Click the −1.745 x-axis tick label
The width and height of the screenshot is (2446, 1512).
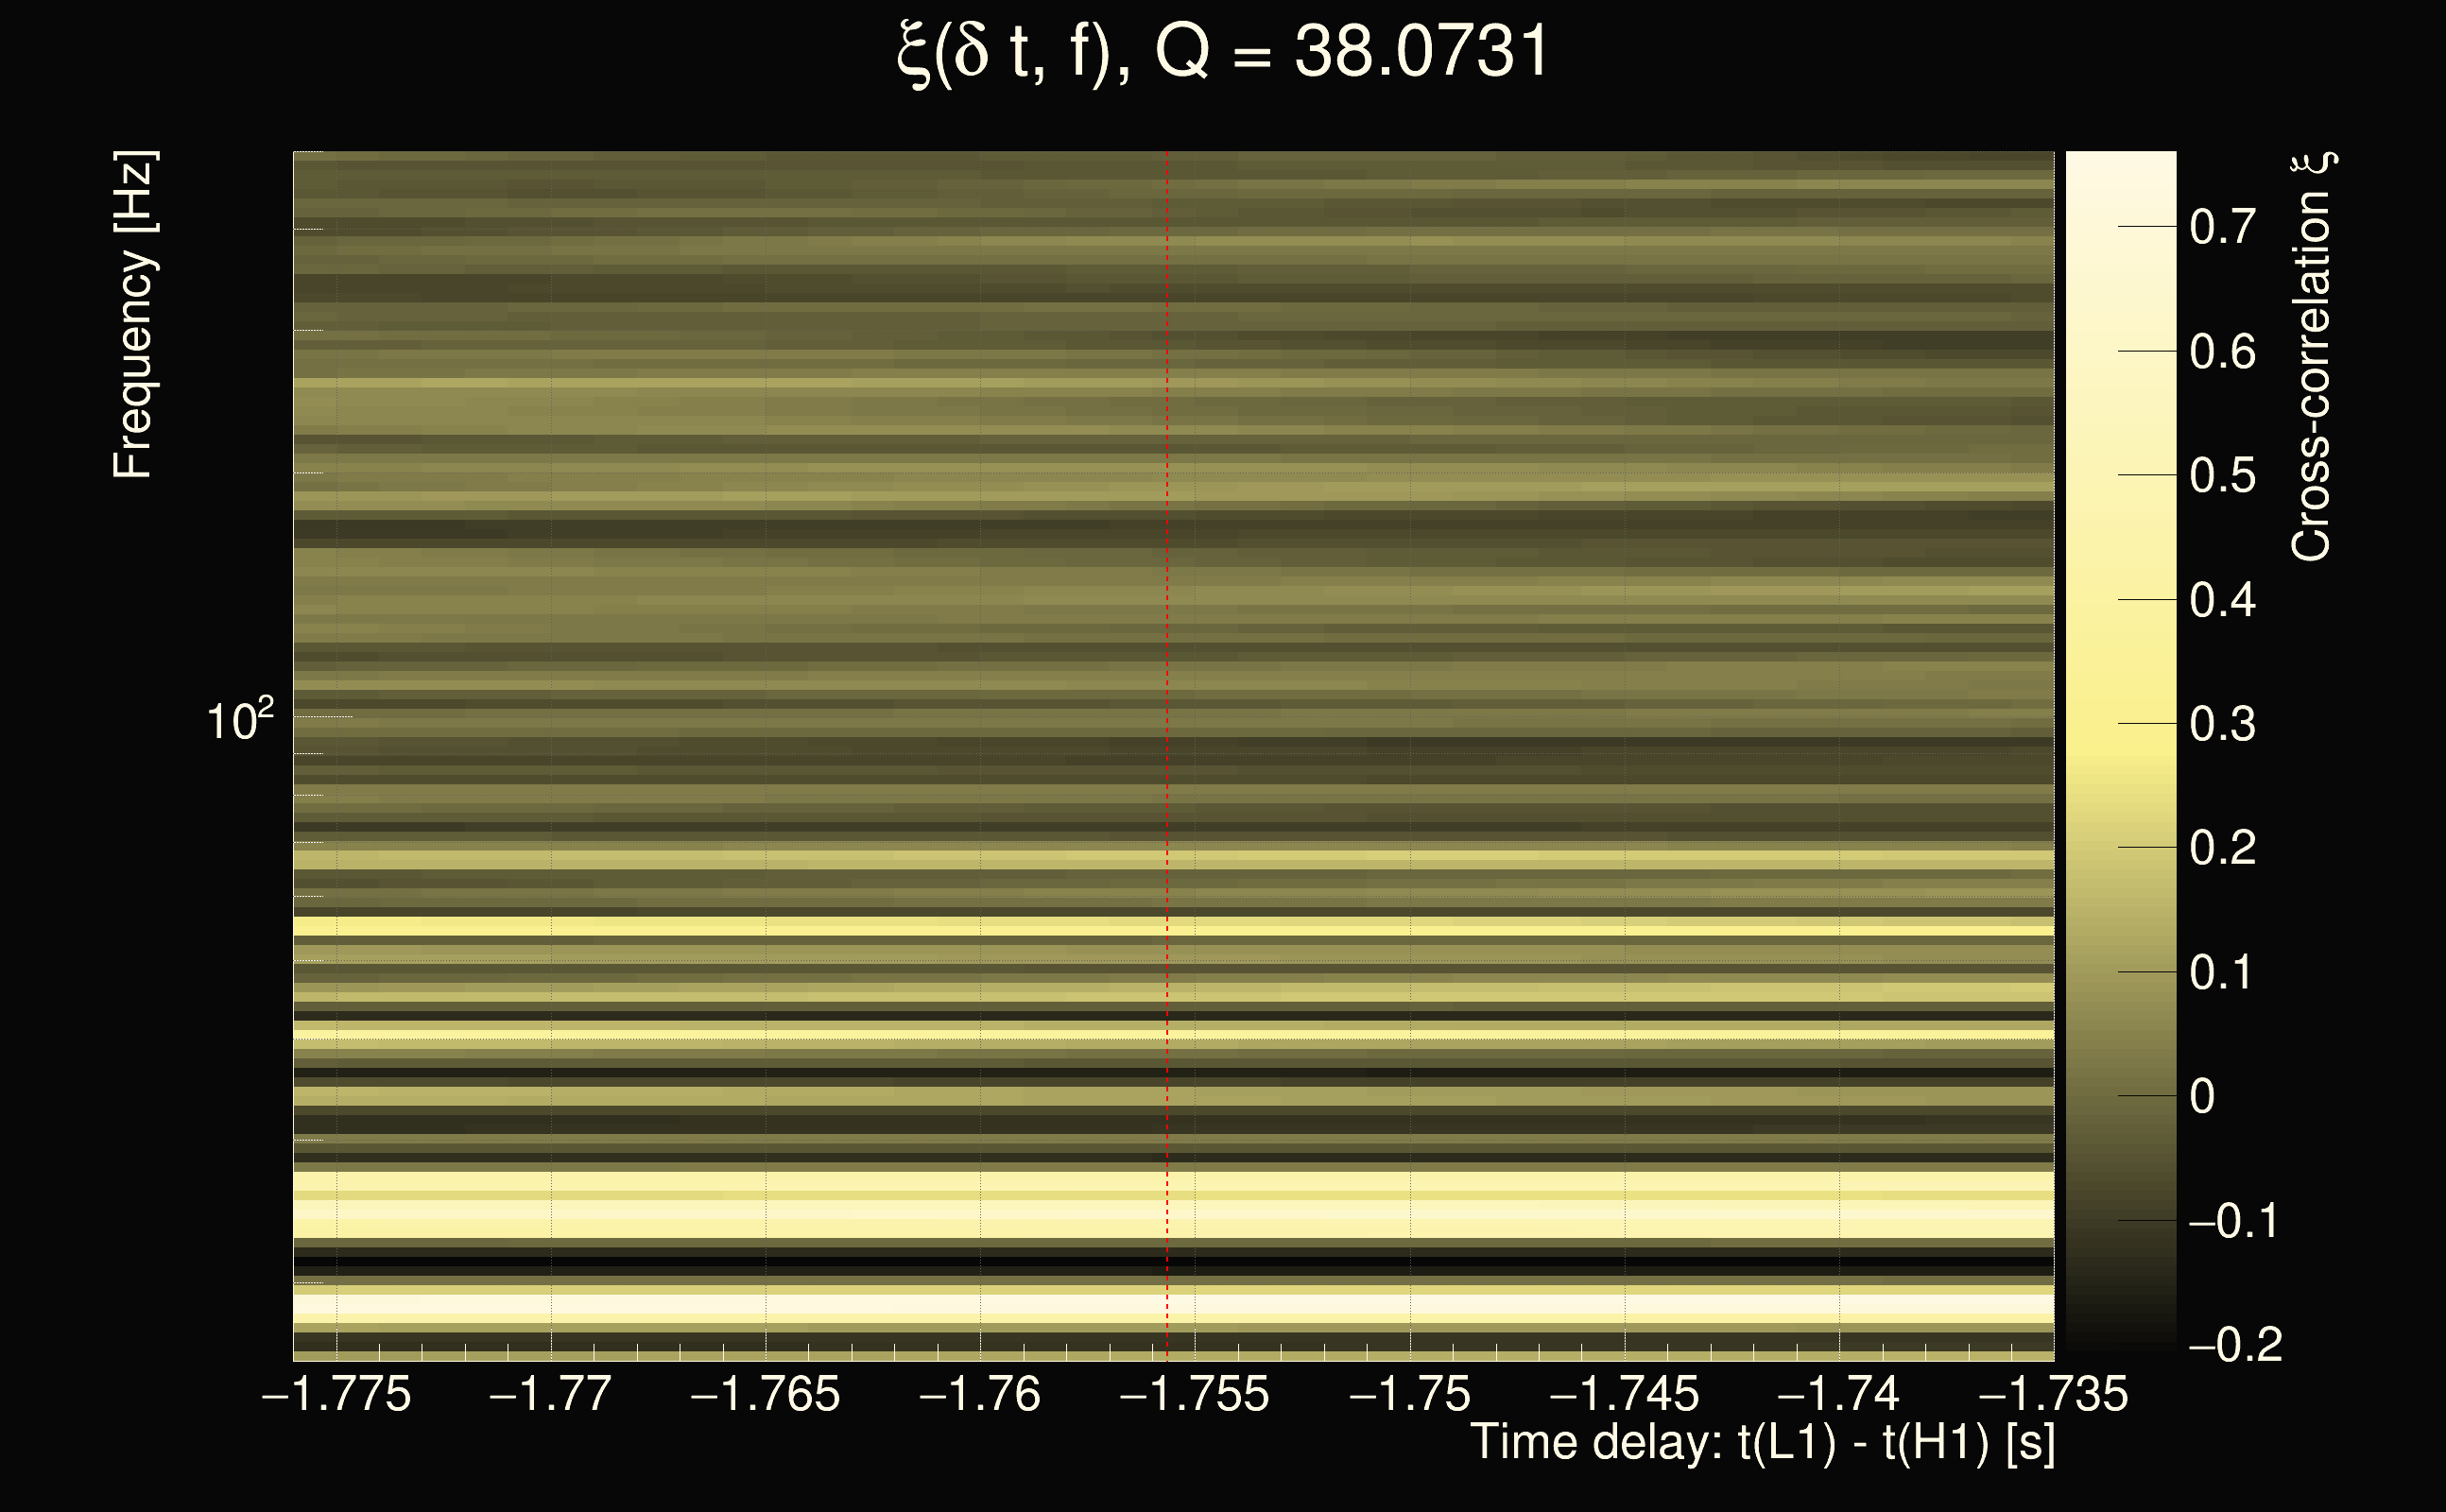click(1624, 1394)
